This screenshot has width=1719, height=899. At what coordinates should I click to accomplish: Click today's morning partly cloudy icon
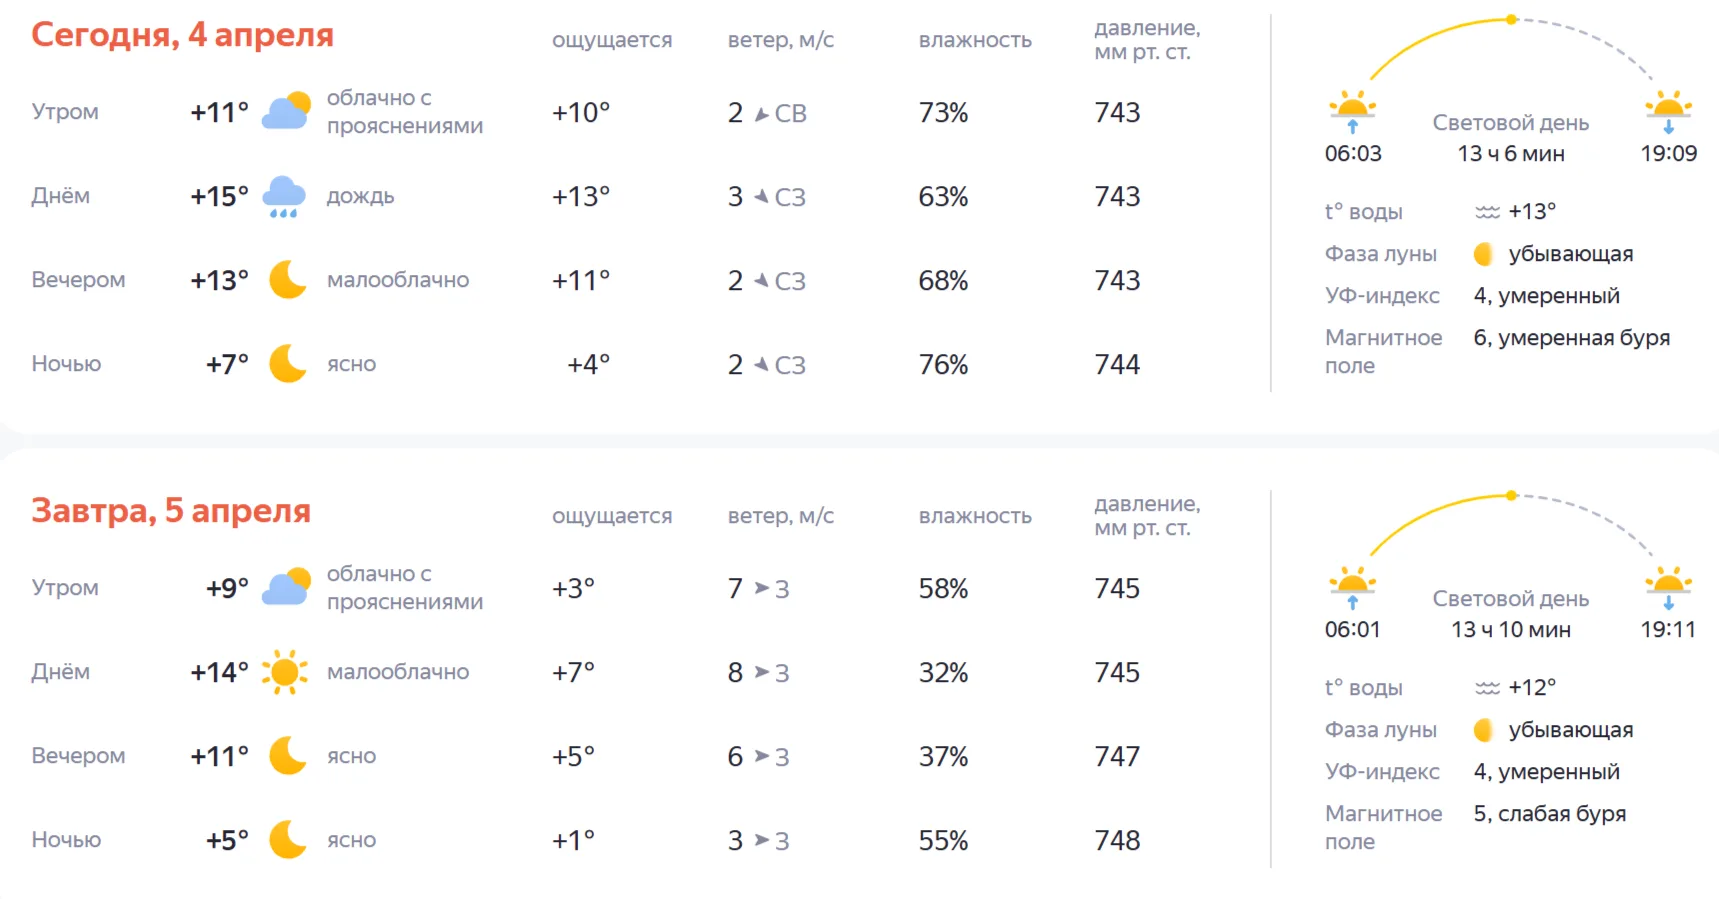click(286, 111)
